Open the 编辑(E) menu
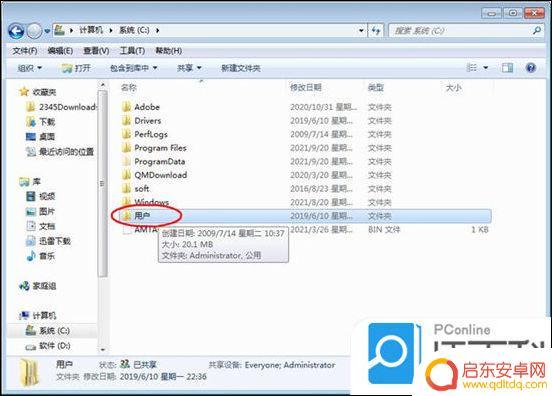Screen dimensions: 552x396 60,51
